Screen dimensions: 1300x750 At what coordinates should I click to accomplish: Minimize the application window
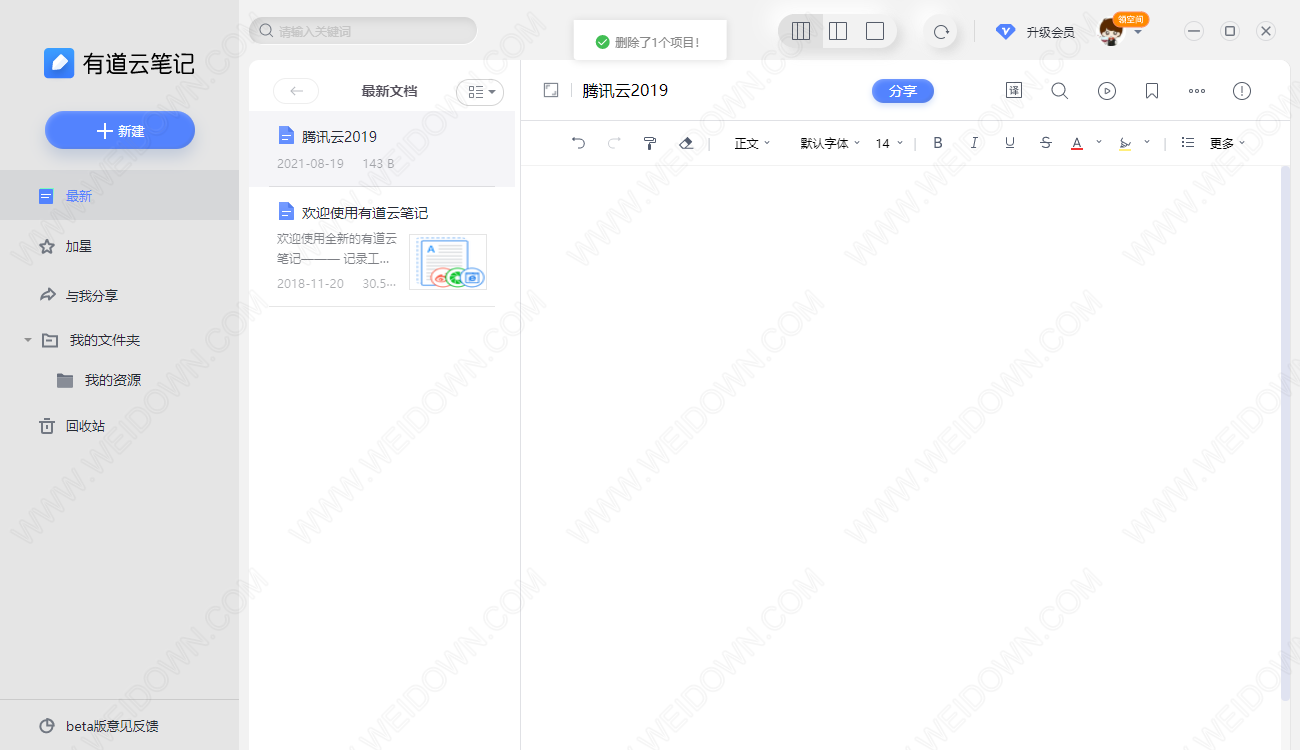click(1194, 31)
